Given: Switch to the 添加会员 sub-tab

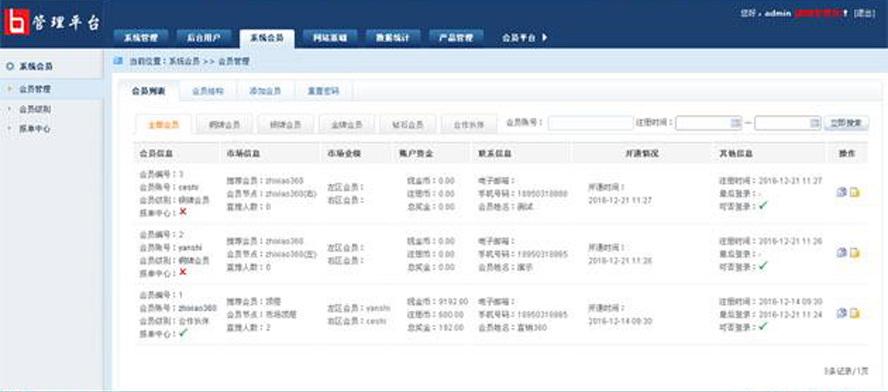Looking at the screenshot, I should click(266, 91).
